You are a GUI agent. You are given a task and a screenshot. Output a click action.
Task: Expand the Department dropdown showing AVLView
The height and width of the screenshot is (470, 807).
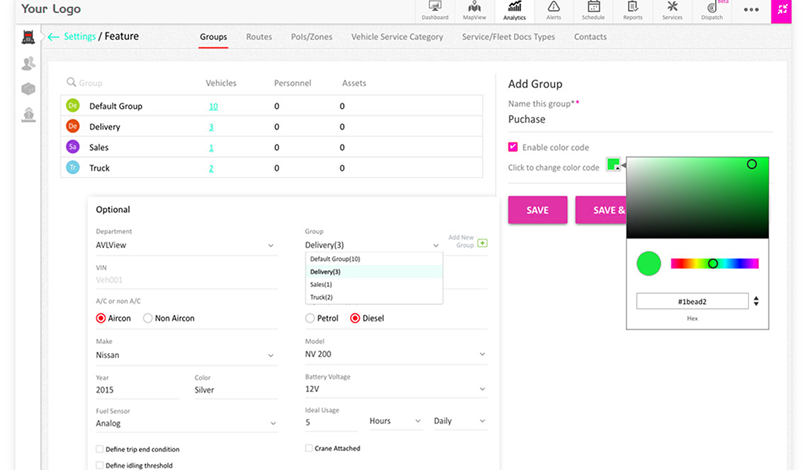185,245
